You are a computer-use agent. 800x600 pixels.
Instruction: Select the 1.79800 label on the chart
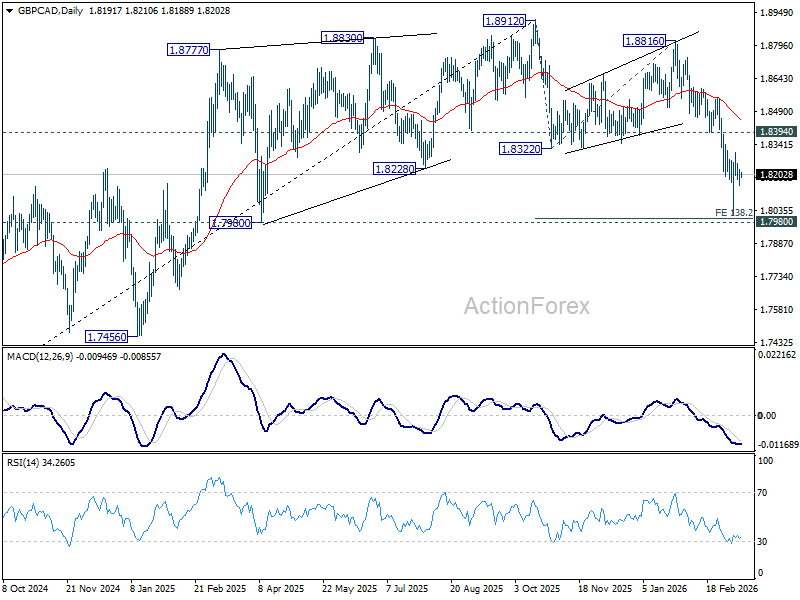coord(231,223)
